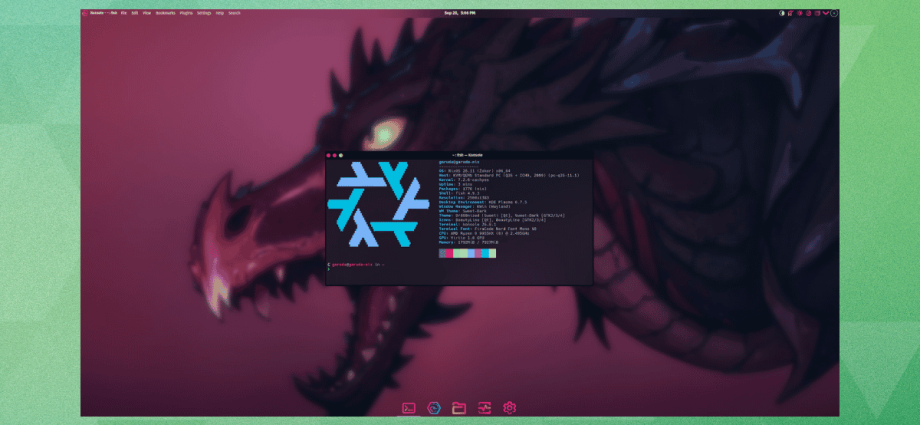The image size is (920, 425).
Task: Click the launcher icon at top-left of the panel
Action: [x=84, y=13]
